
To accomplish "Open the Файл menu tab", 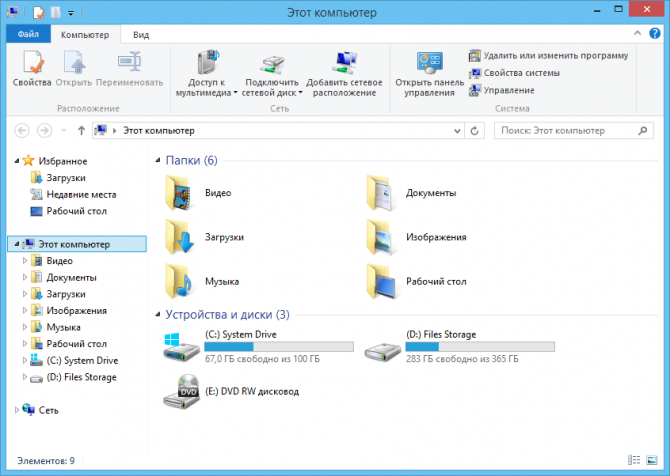I will 28,34.
